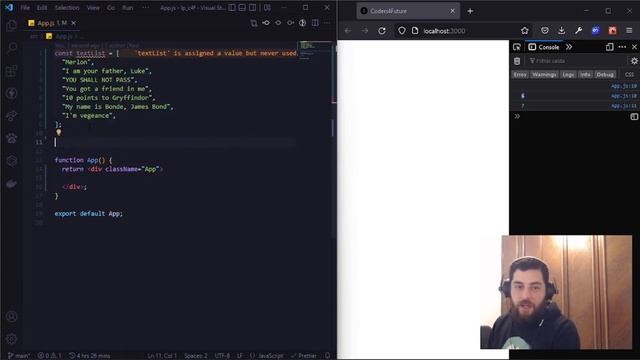Open the View menu
This screenshot has height=360, width=640.
coord(93,8)
